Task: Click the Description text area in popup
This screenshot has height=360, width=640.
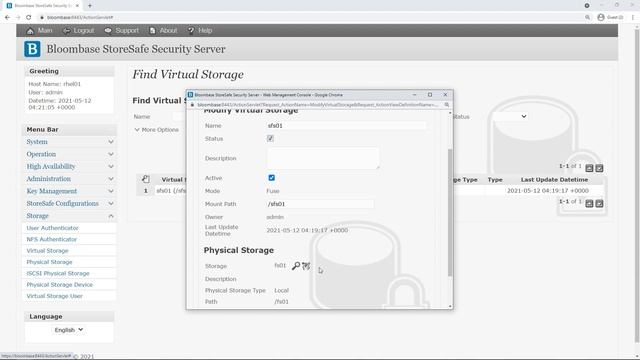Action: click(323, 158)
